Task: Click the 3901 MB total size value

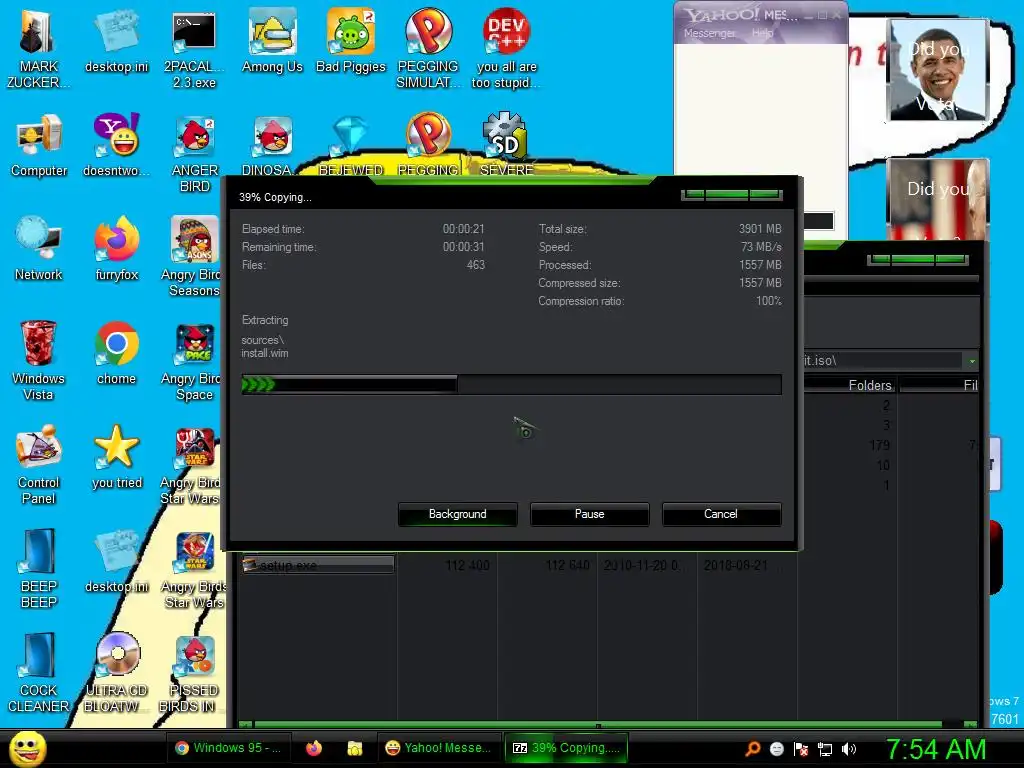Action: [760, 229]
